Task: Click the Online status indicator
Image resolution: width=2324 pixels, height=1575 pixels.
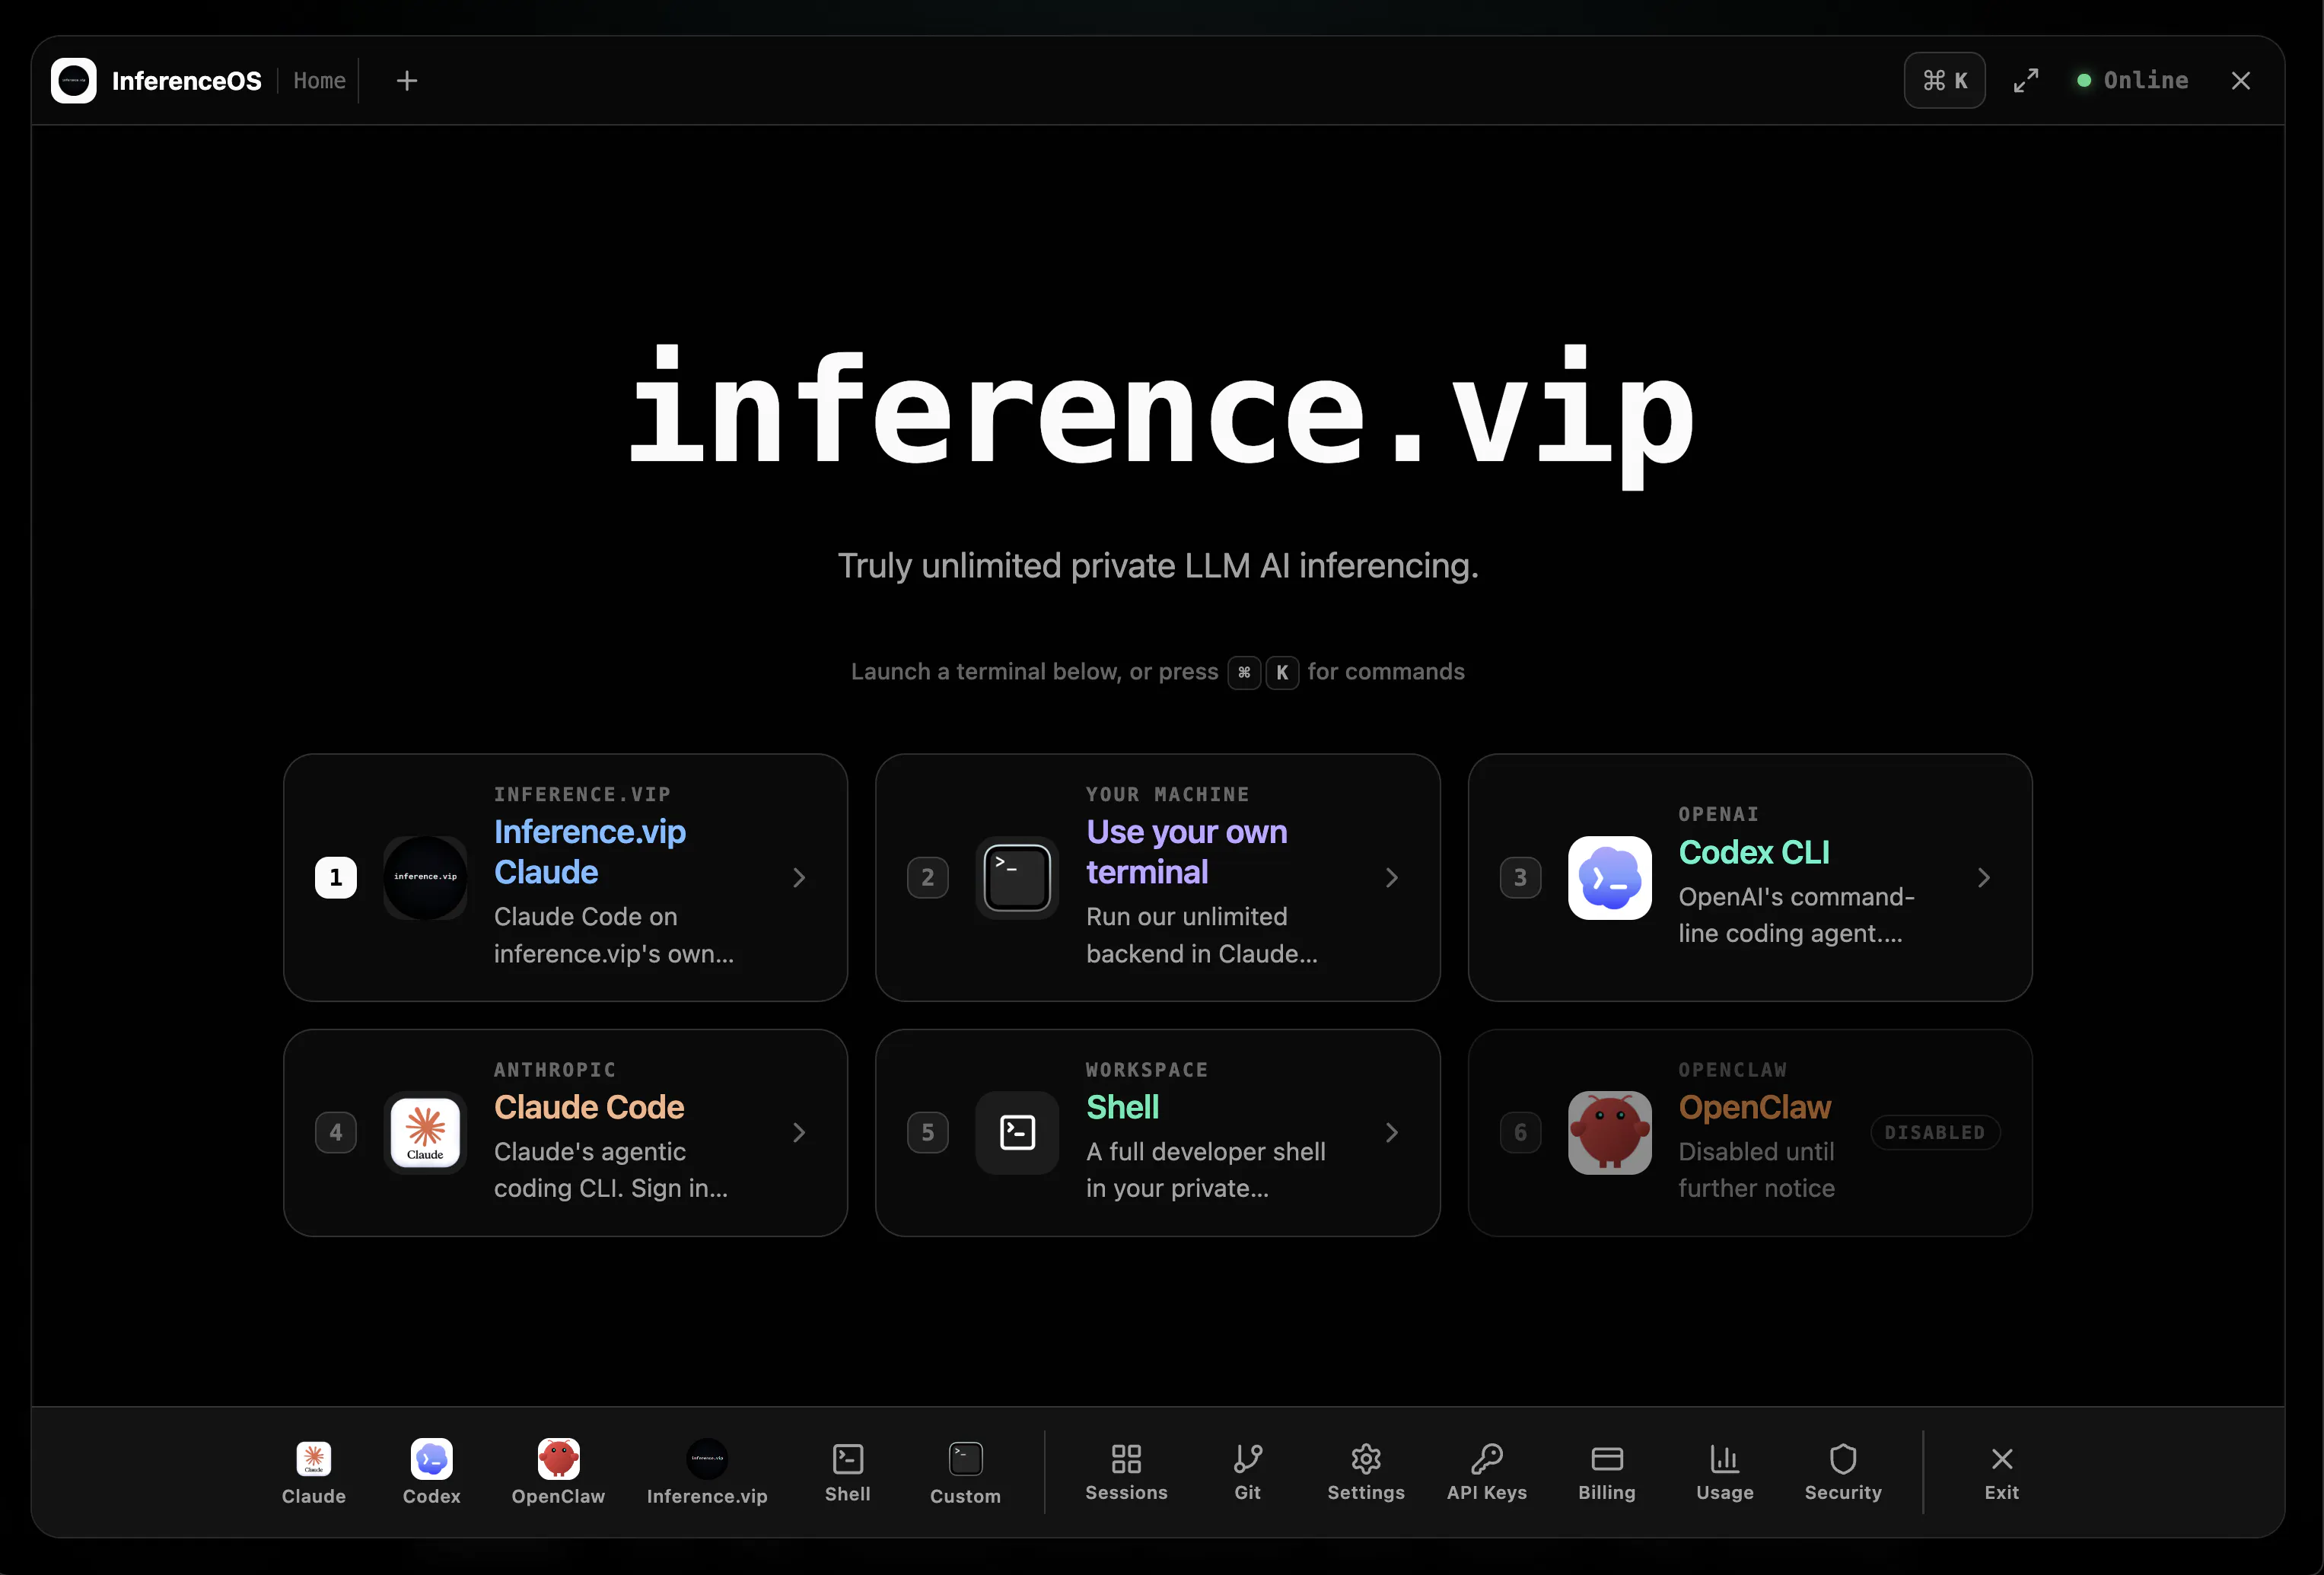Action: point(2132,81)
